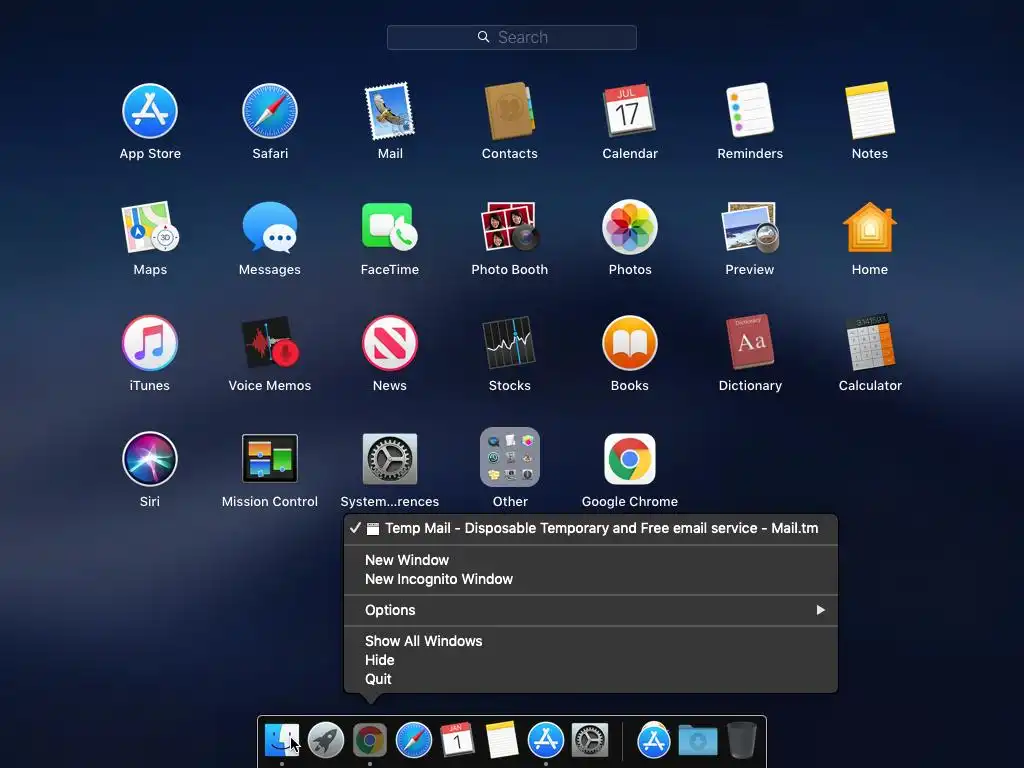The height and width of the screenshot is (768, 1024).
Task: Choose New Window in Chrome dock menu
Action: pyautogui.click(x=590, y=560)
